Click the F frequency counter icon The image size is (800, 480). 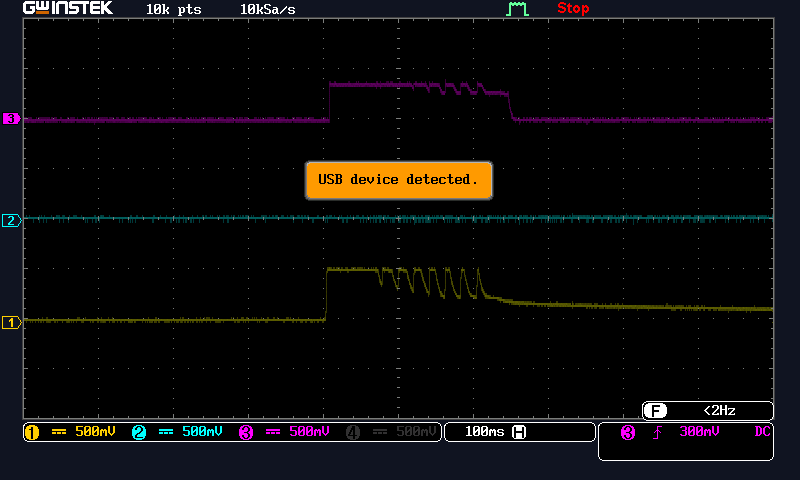(655, 410)
